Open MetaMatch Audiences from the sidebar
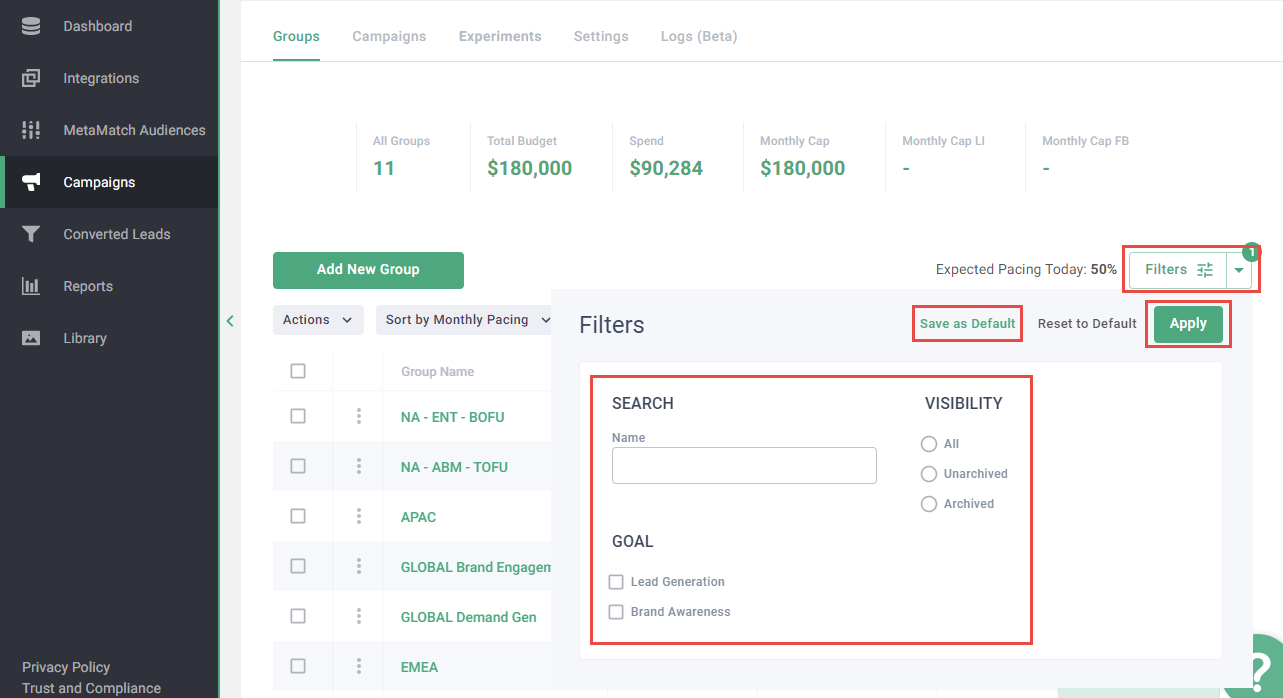This screenshot has width=1283, height=698. click(28, 130)
